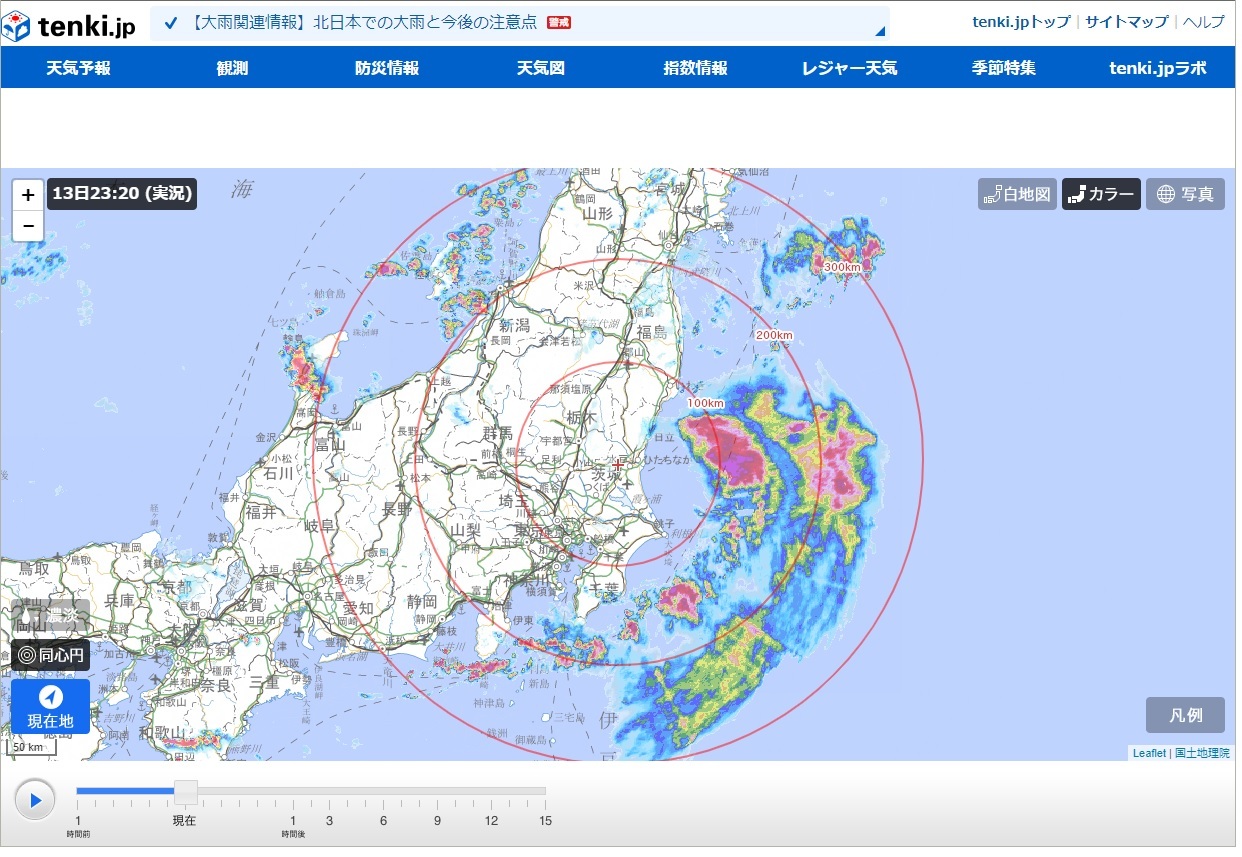Open the 天気図 menu

pos(541,68)
